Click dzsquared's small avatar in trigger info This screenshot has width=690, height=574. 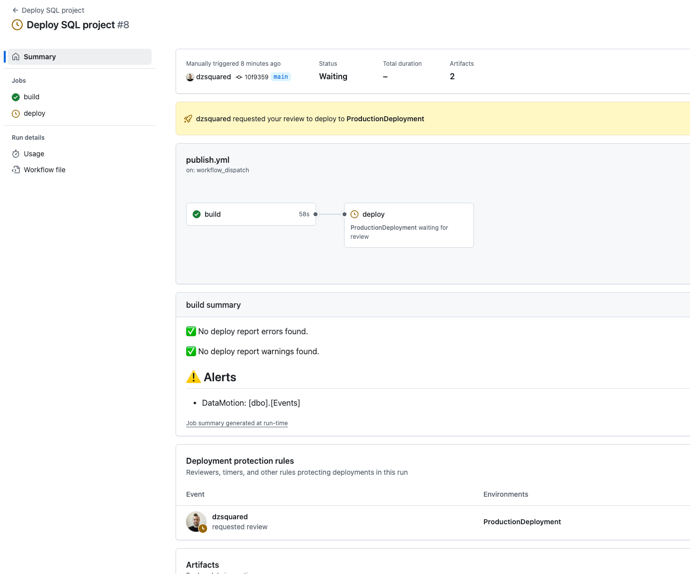pyautogui.click(x=190, y=77)
